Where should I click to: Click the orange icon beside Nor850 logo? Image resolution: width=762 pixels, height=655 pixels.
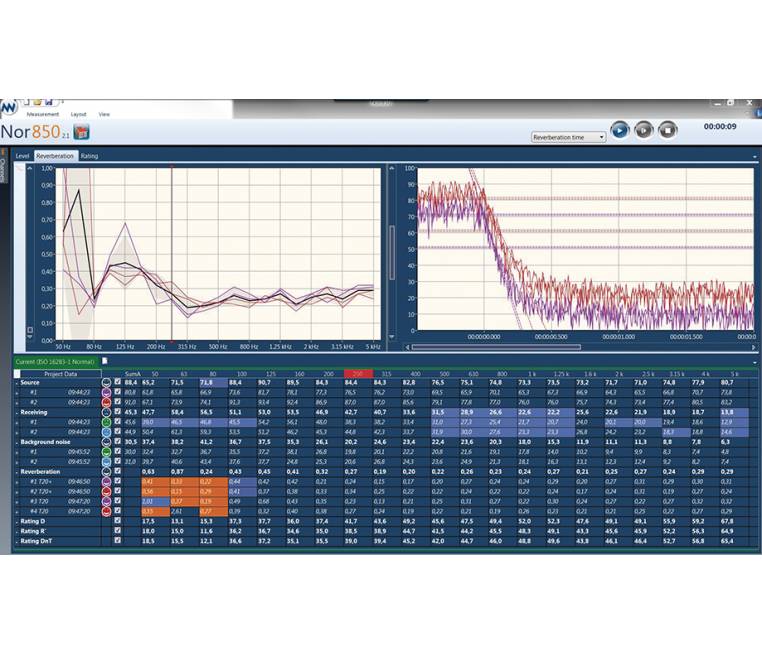(x=82, y=131)
